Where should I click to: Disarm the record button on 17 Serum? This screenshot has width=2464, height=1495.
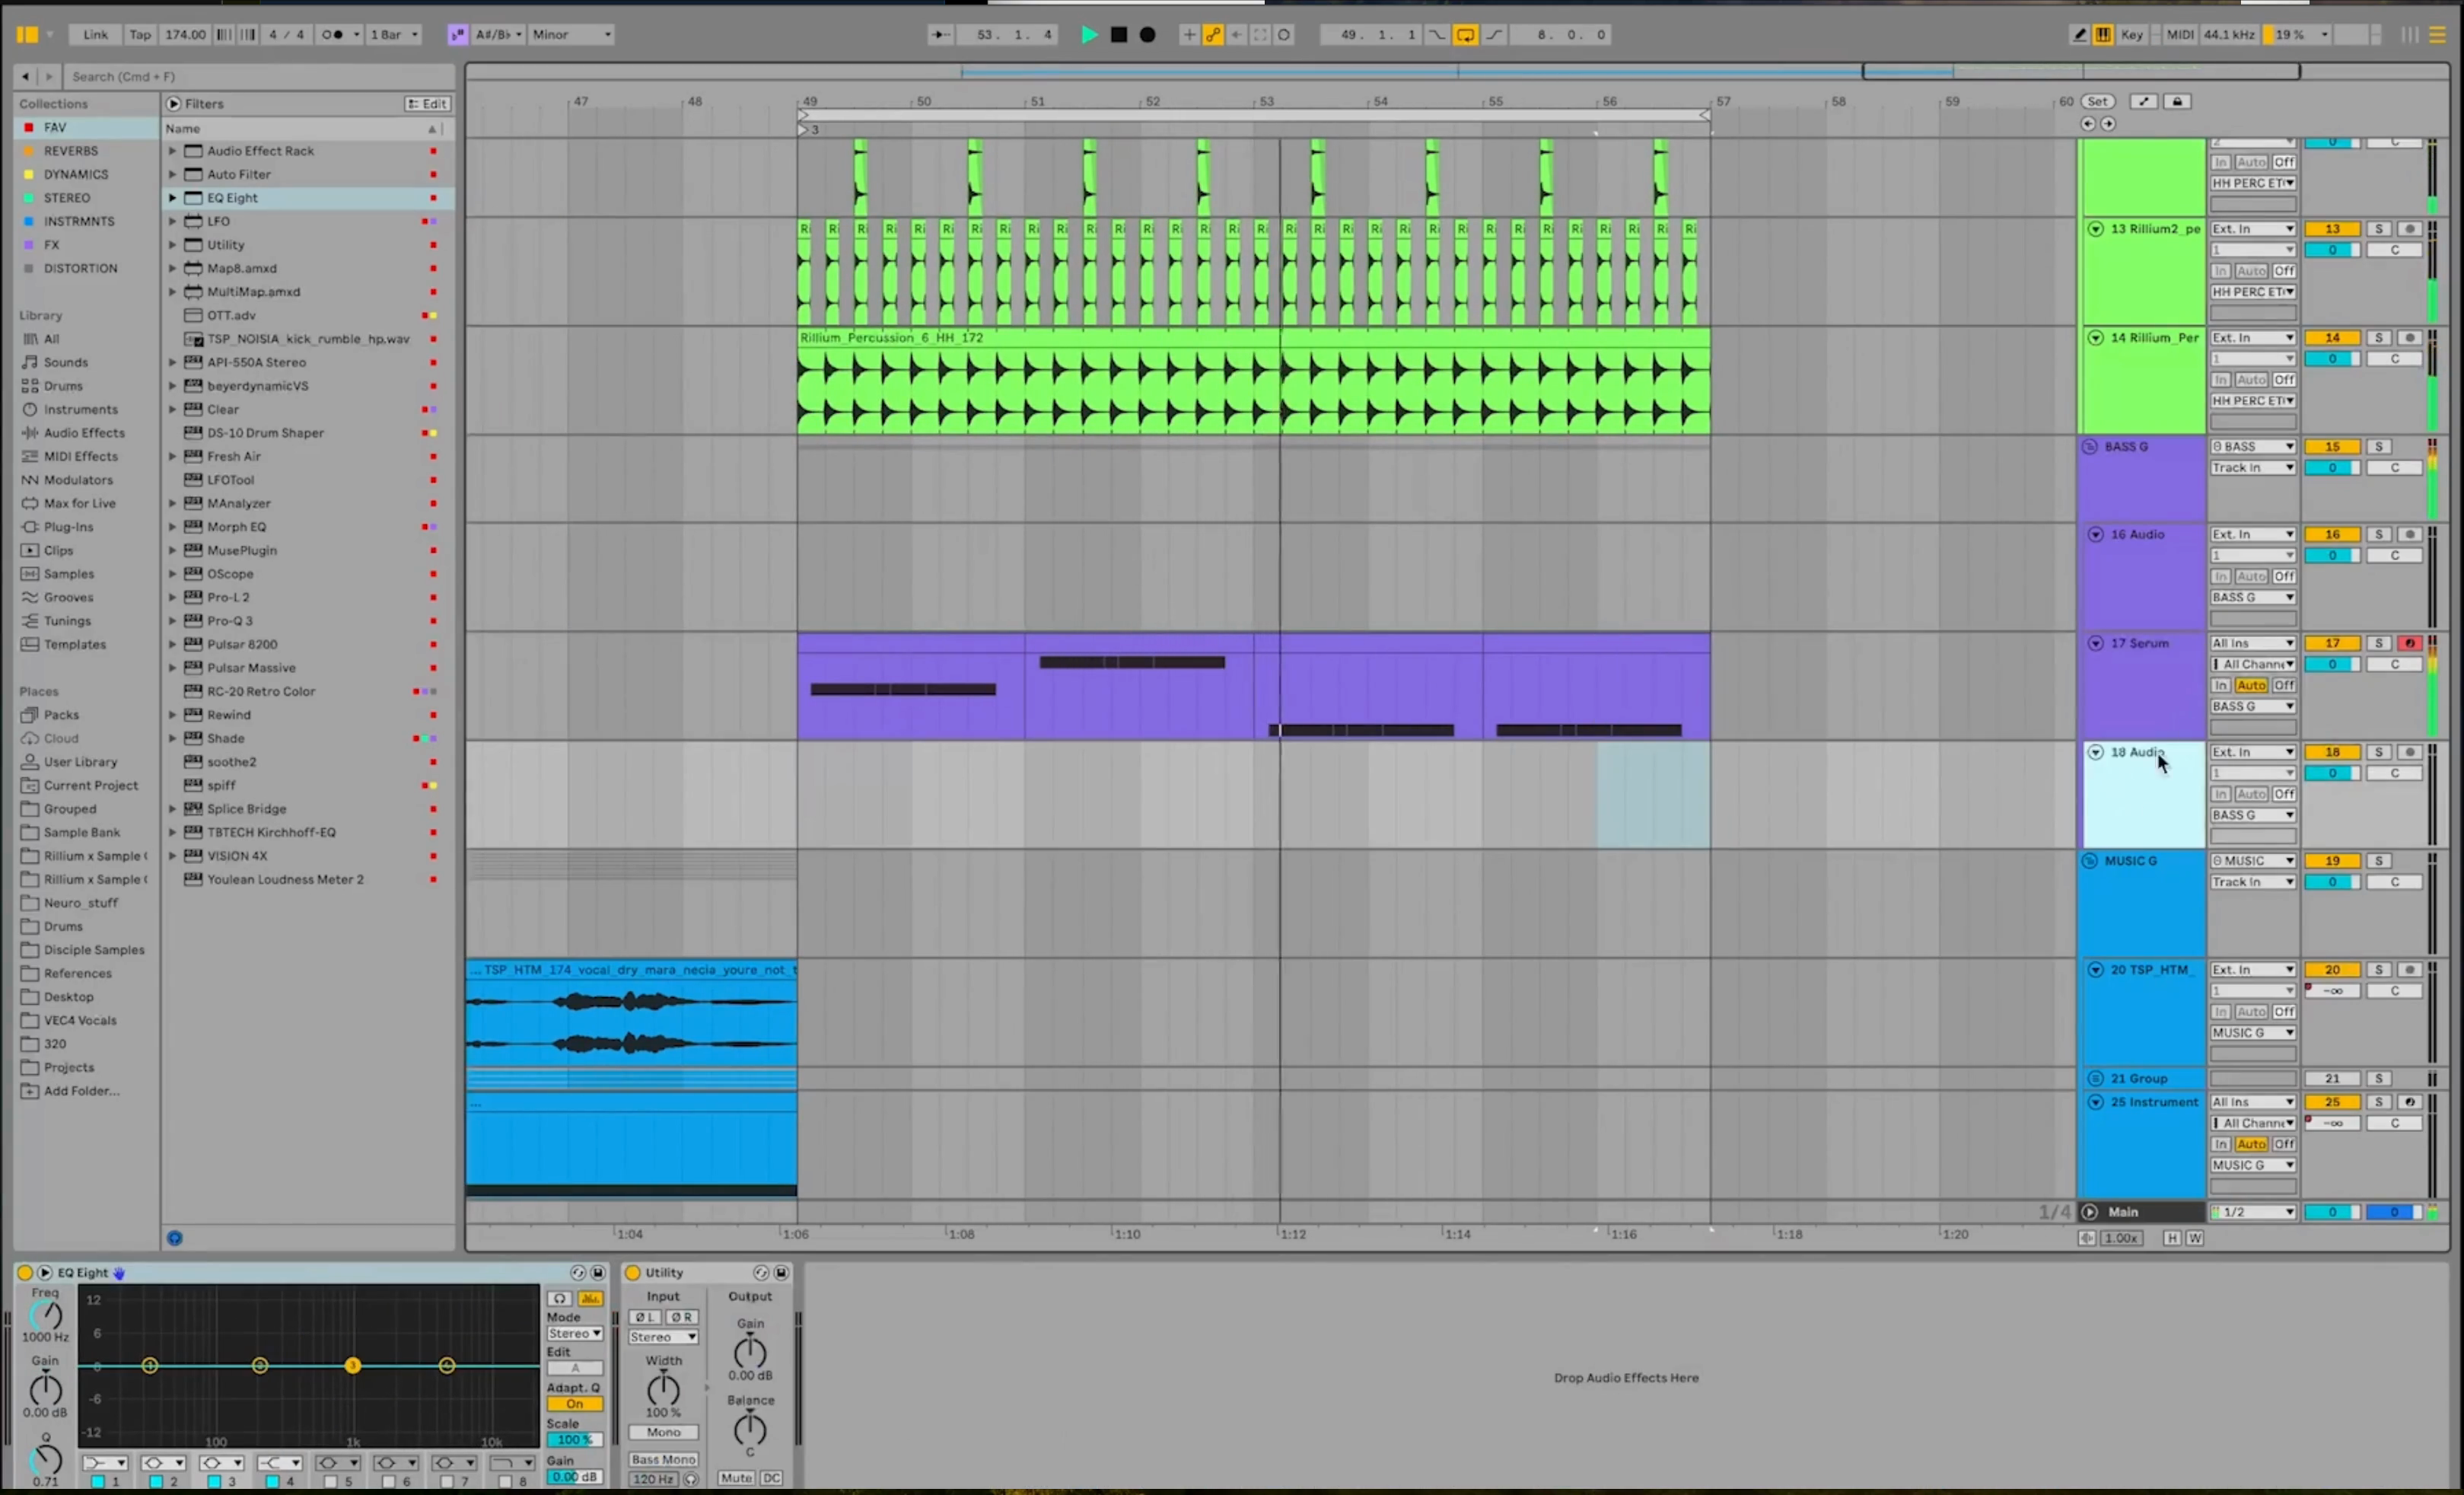pos(2410,643)
